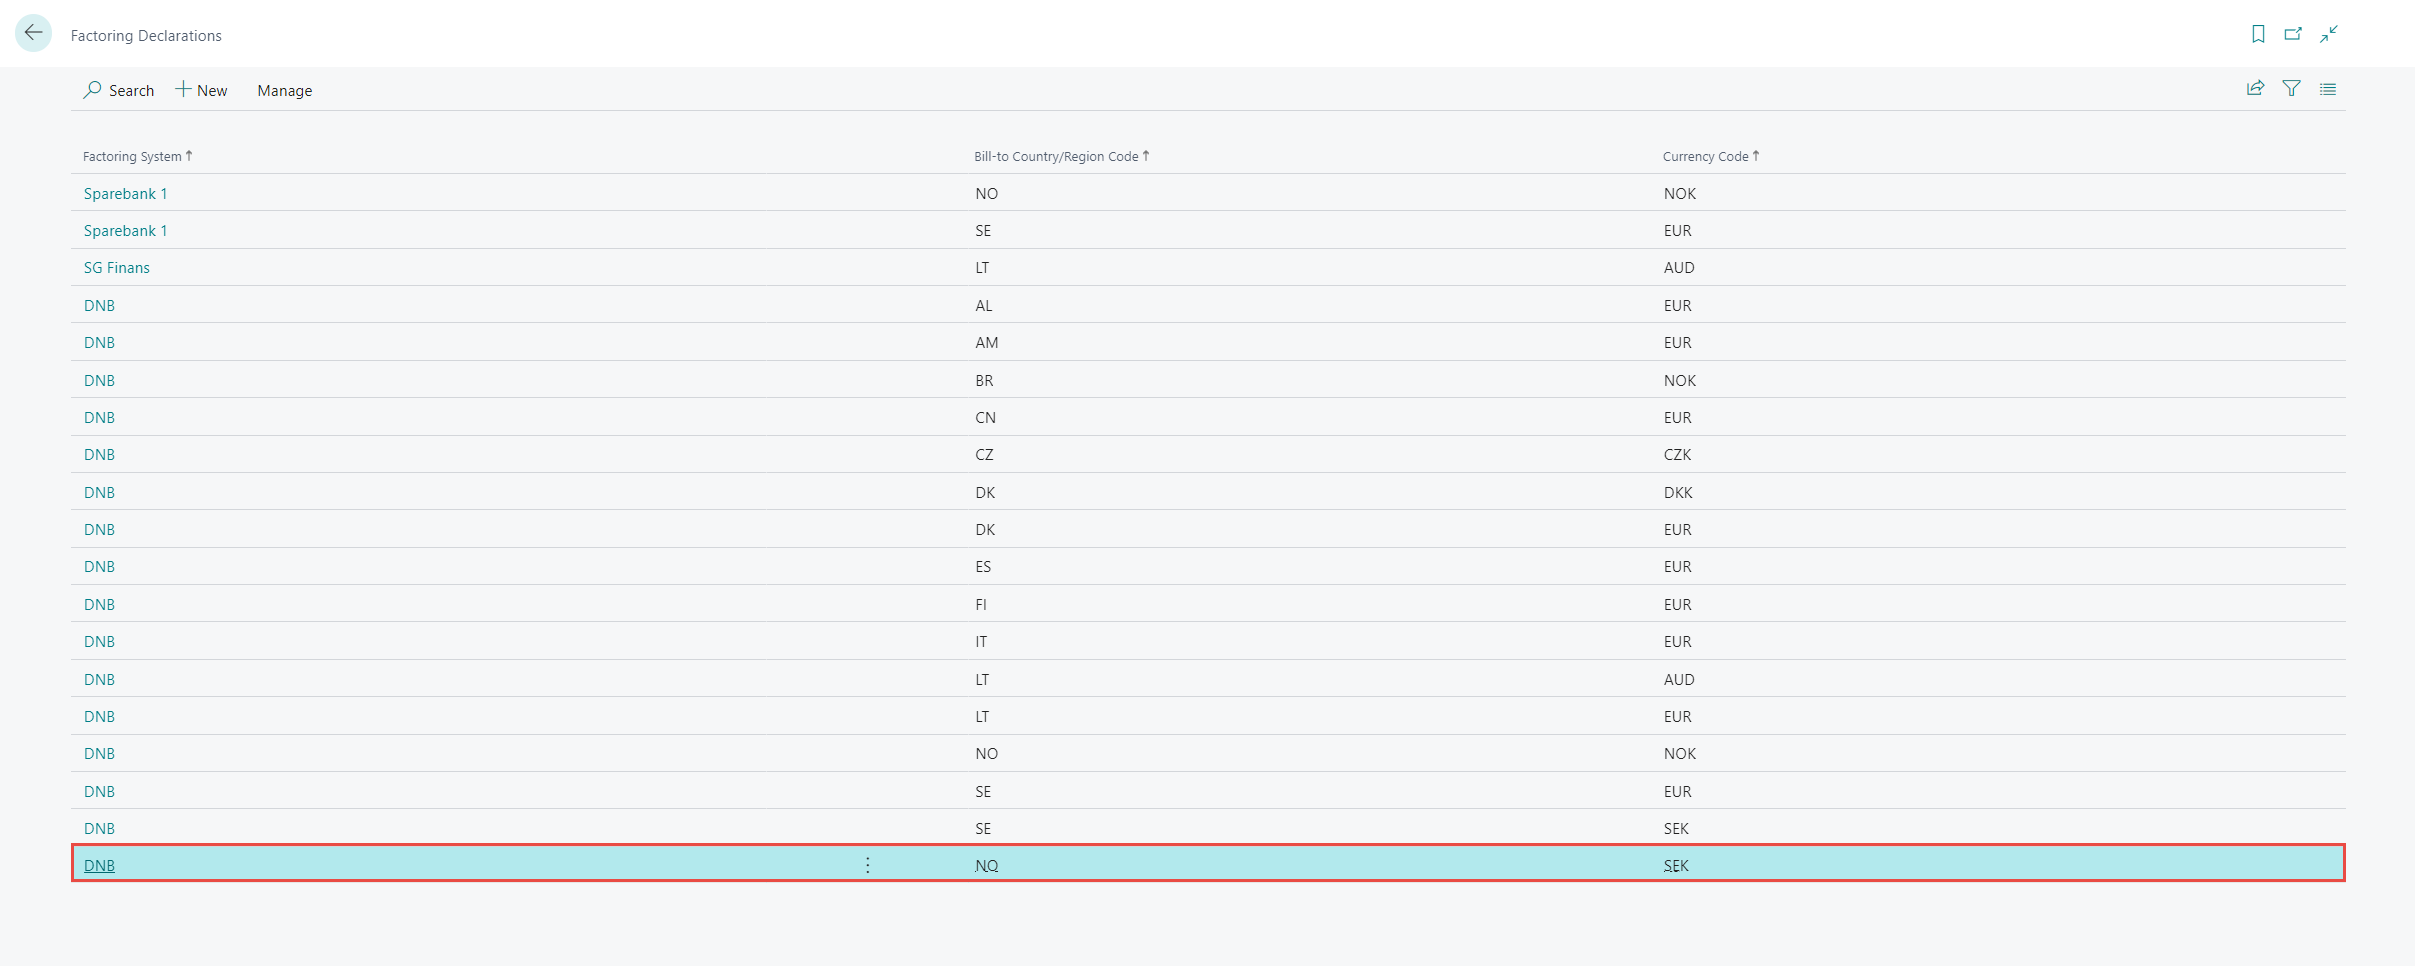The width and height of the screenshot is (2415, 966).
Task: Select the DKK currency code cell
Action: coord(1678,493)
